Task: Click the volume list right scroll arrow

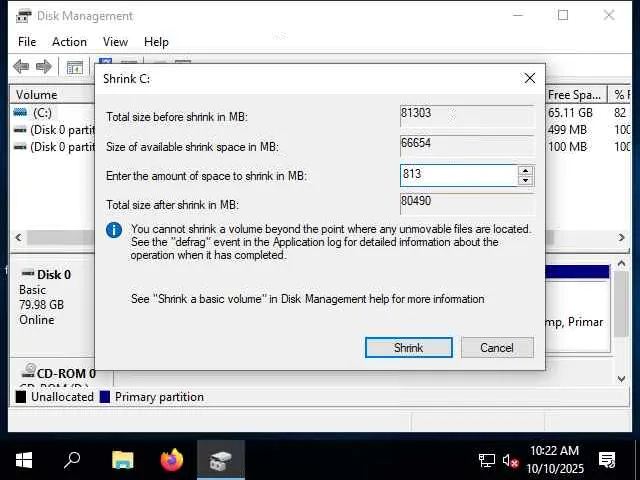Action: [x=621, y=237]
